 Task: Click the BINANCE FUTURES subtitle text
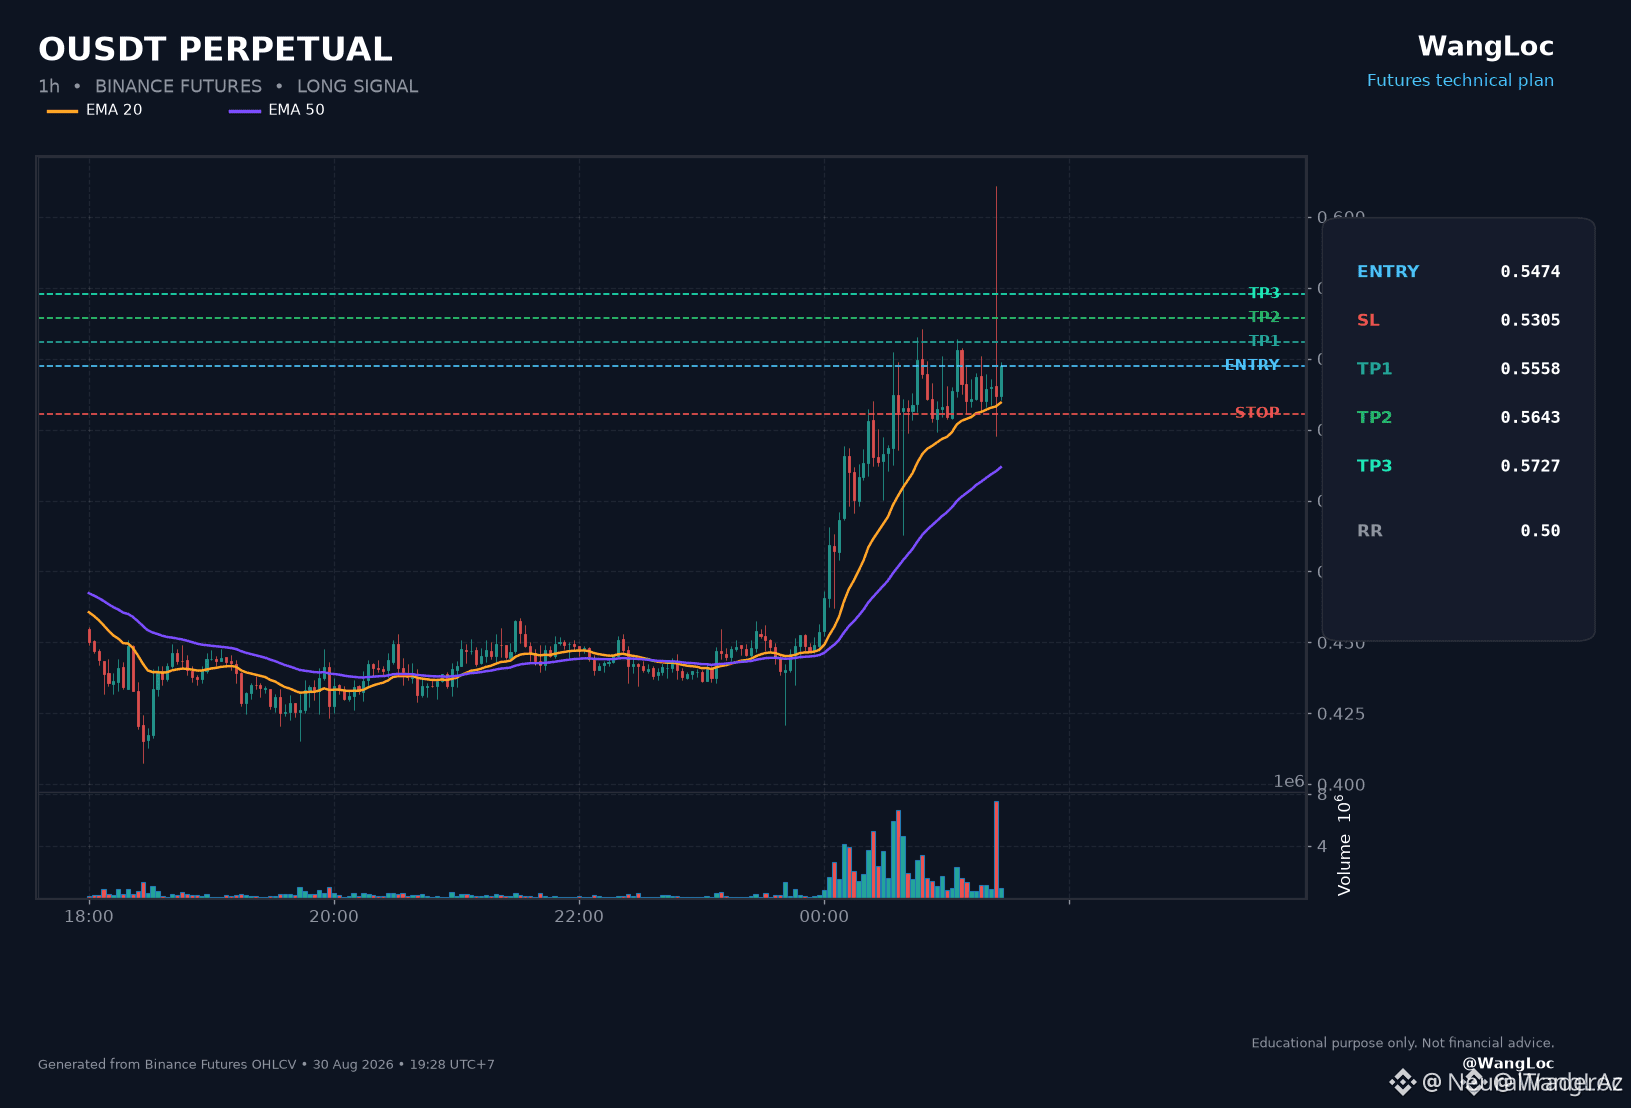pos(178,86)
